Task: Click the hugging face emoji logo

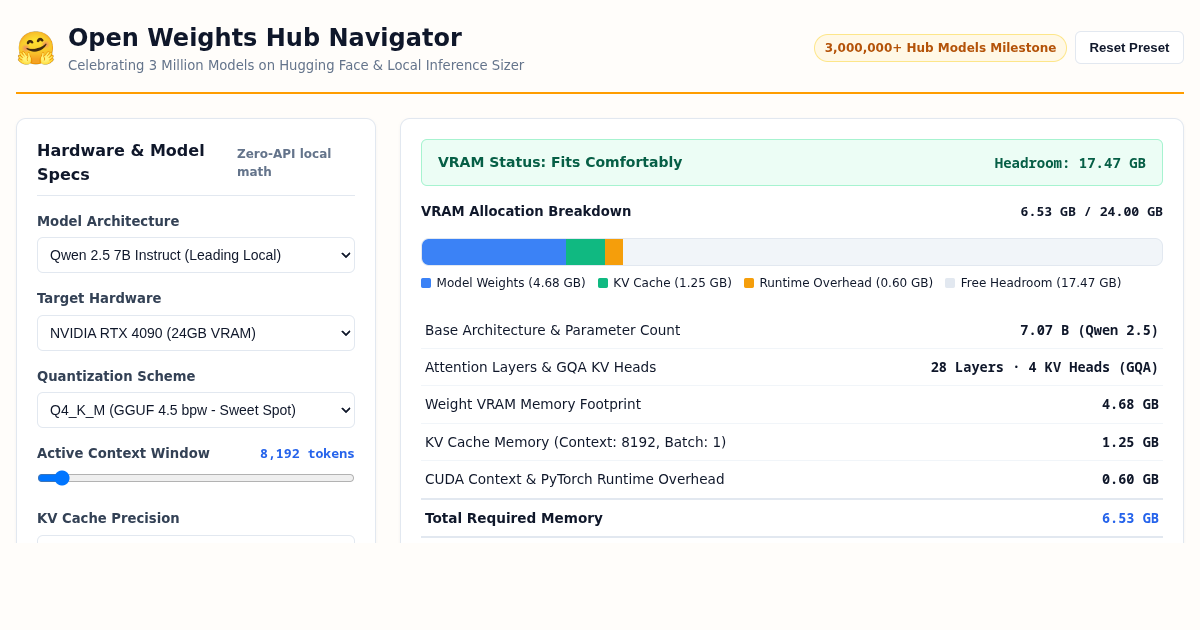Action: click(35, 48)
